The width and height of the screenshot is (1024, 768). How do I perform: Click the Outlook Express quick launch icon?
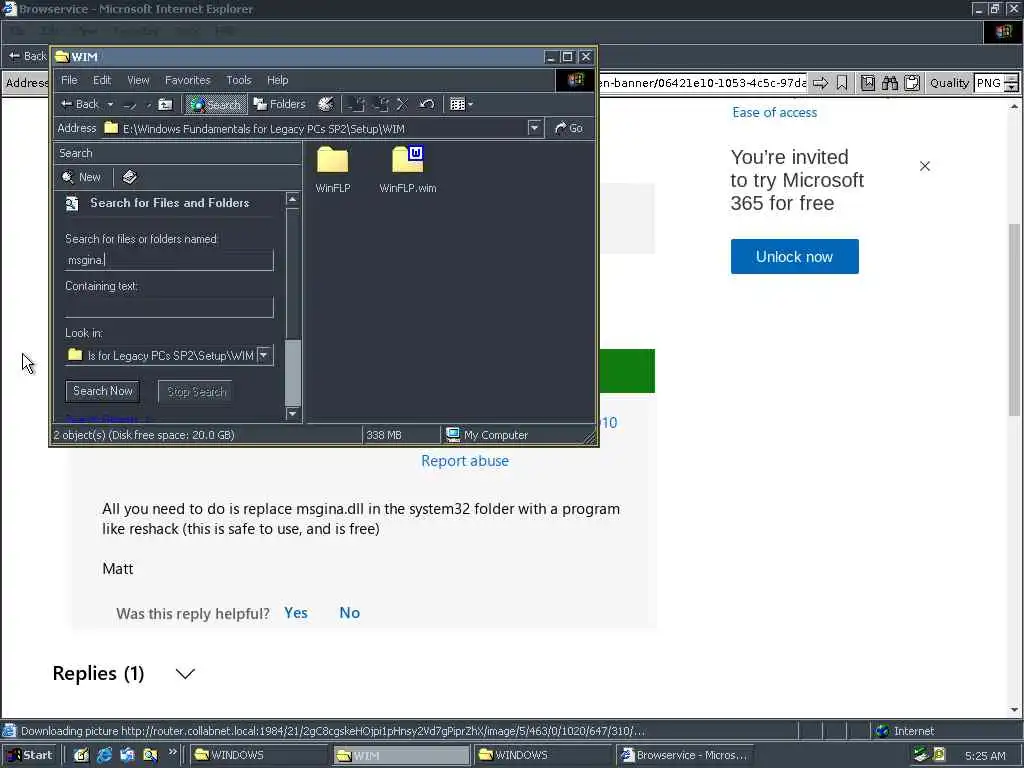[127, 755]
